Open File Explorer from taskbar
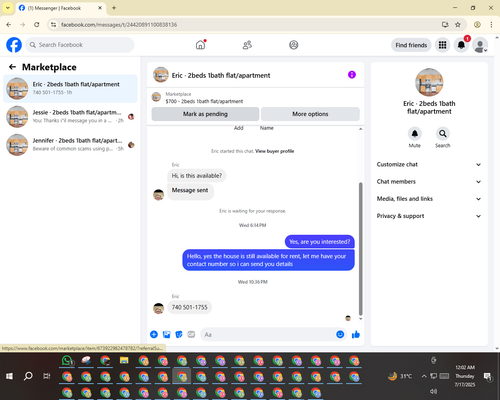The height and width of the screenshot is (400, 500). (124, 361)
